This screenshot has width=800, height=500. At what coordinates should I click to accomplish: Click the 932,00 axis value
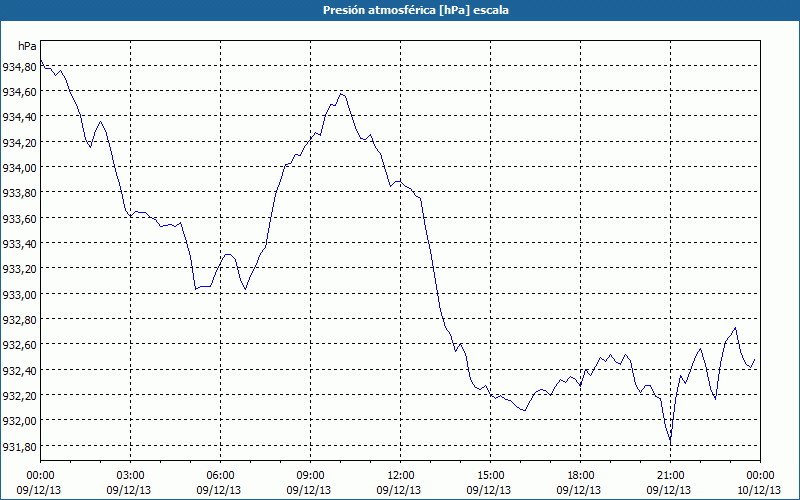click(x=19, y=421)
